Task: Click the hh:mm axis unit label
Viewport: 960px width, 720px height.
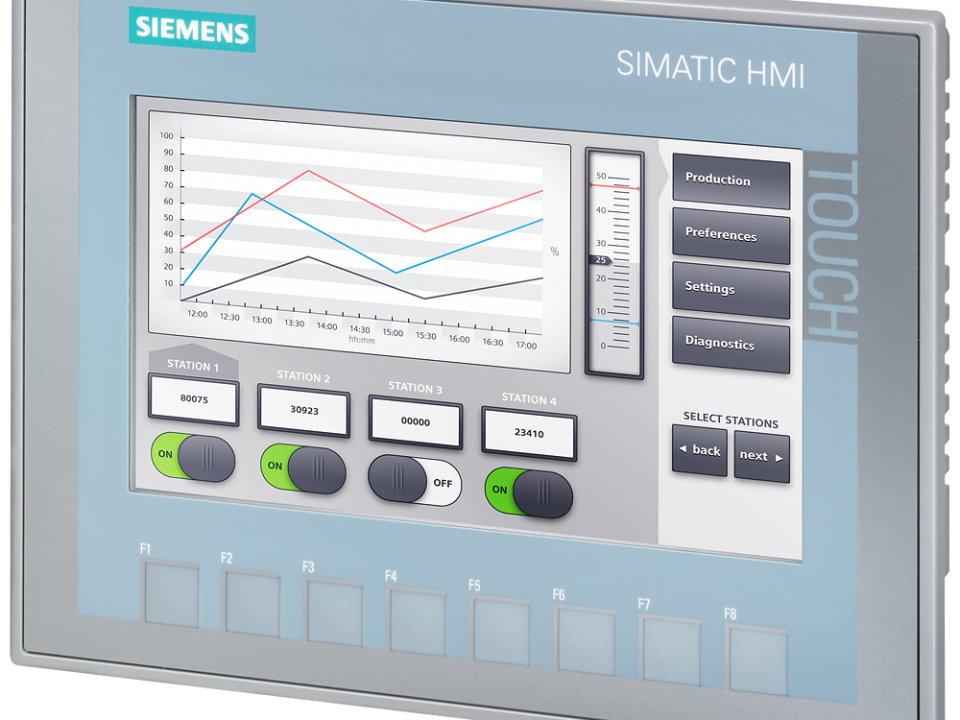Action: click(361, 339)
